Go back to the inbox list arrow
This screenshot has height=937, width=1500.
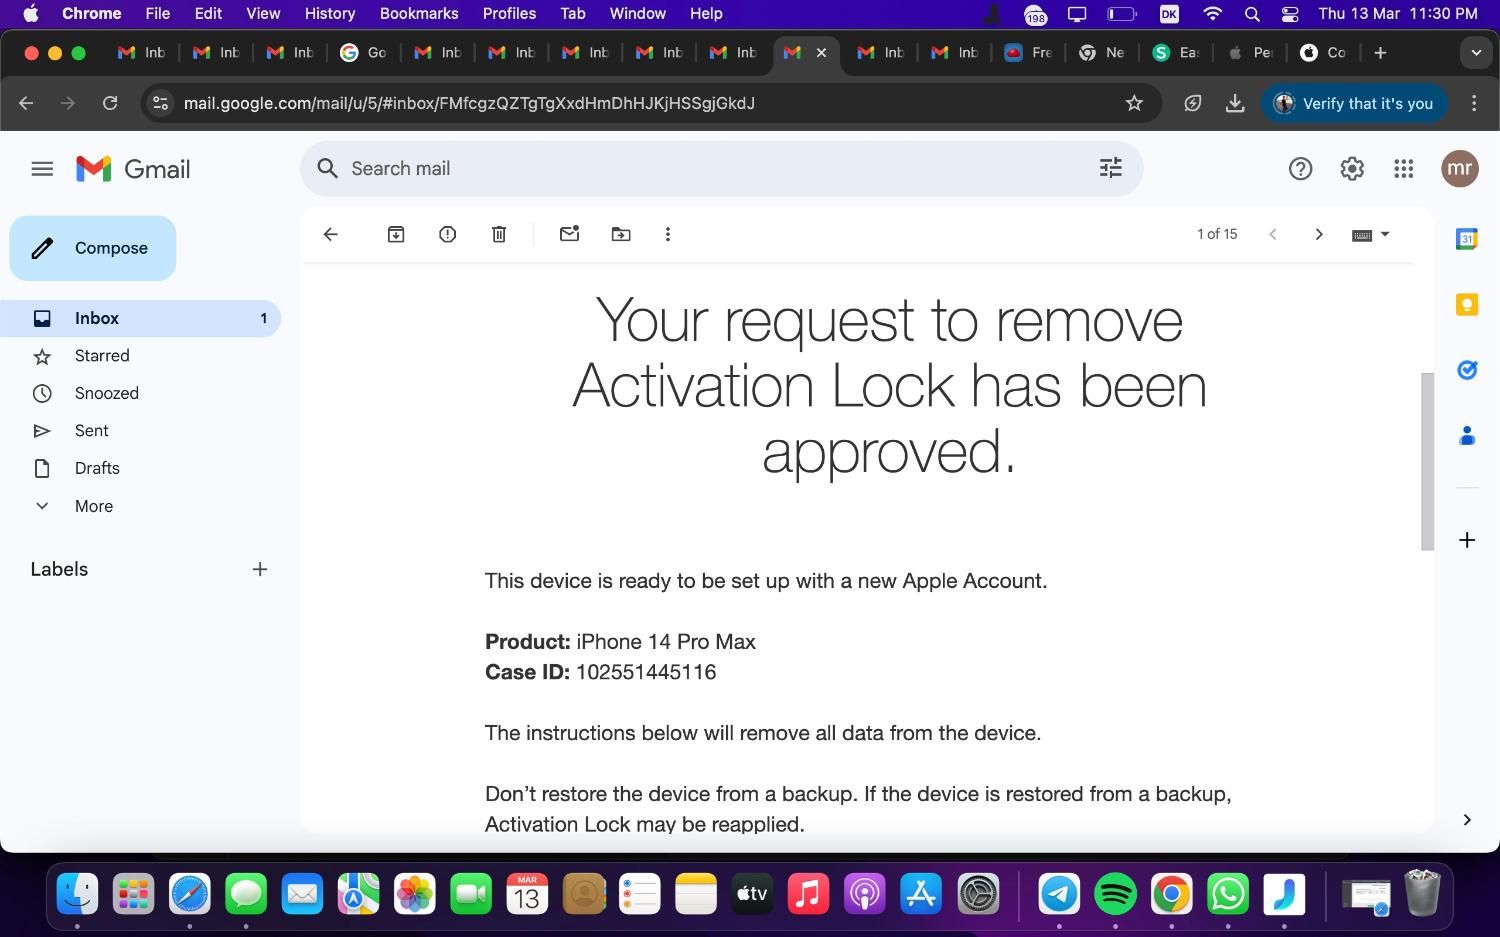point(330,234)
